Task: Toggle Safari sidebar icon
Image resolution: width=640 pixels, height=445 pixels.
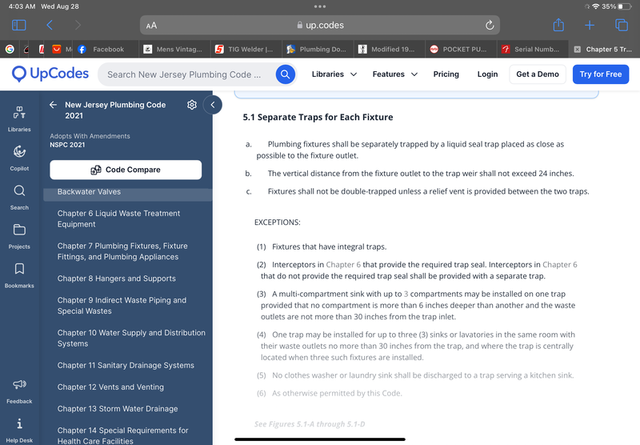Action: pyautogui.click(x=19, y=25)
